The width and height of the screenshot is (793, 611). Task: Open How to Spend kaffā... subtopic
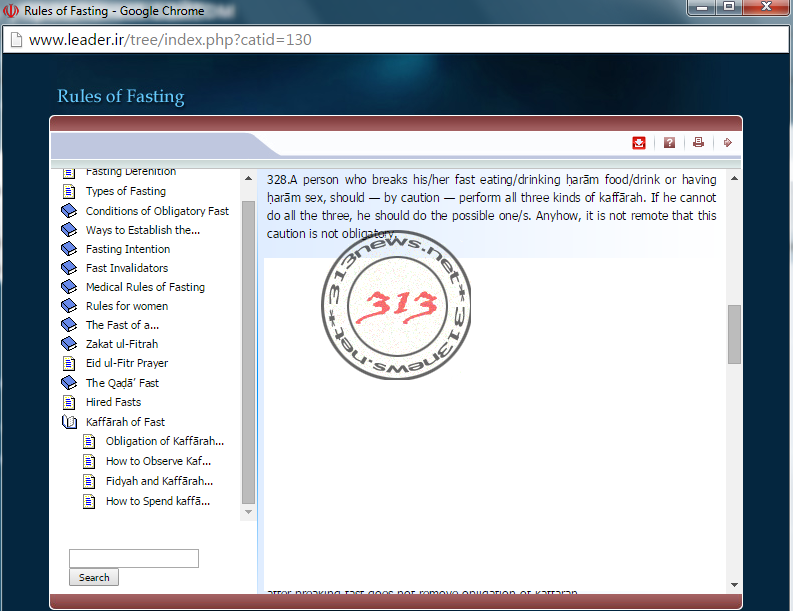click(x=157, y=501)
